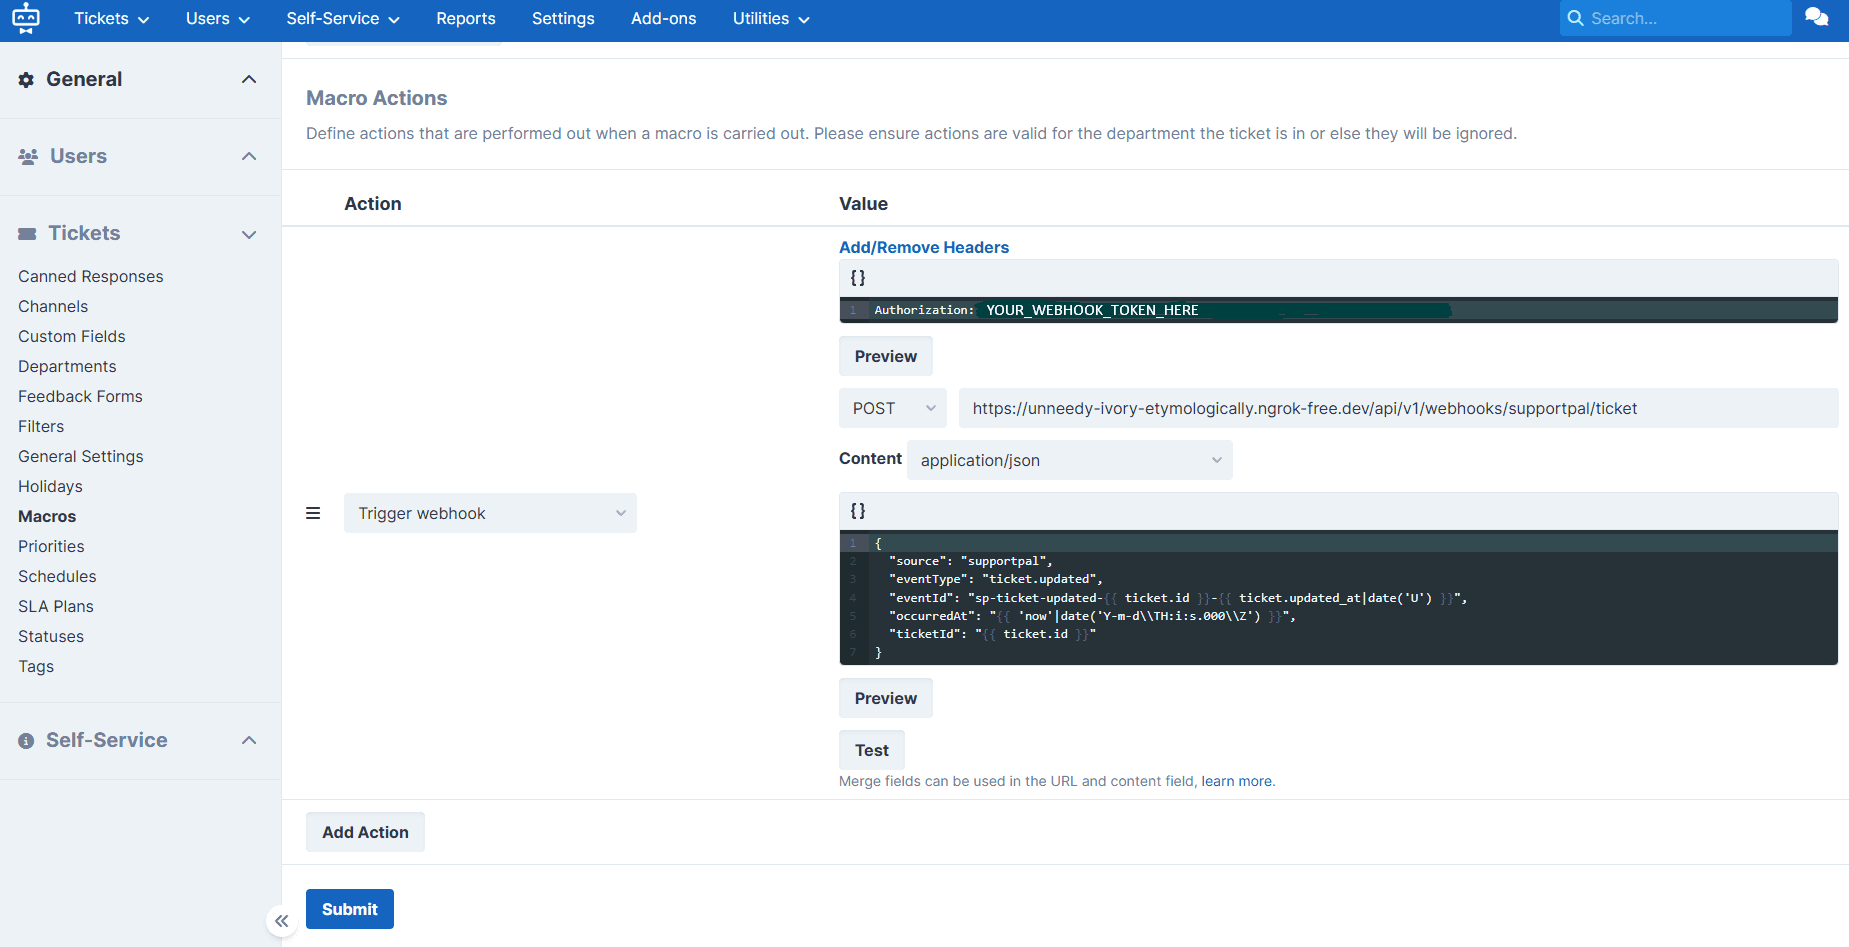This screenshot has height=947, width=1849.
Task: Click Add/Remove Headers link
Action: [924, 247]
